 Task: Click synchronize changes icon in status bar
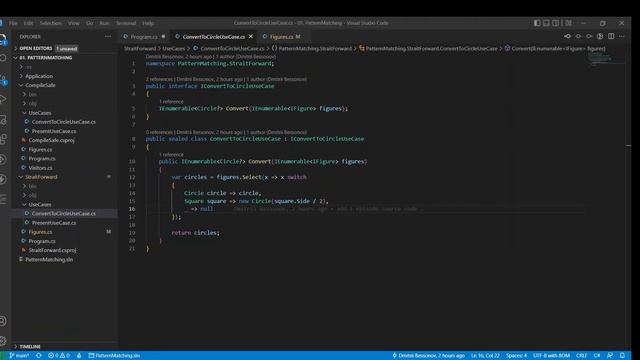[39, 356]
